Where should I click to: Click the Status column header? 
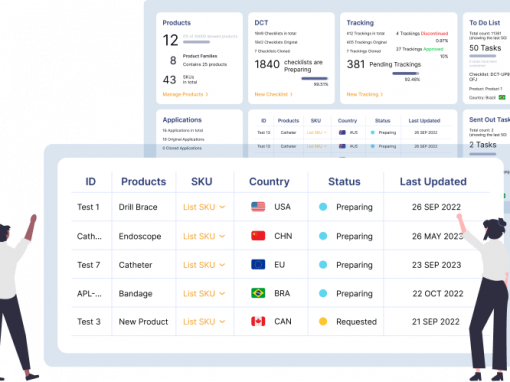tap(344, 182)
